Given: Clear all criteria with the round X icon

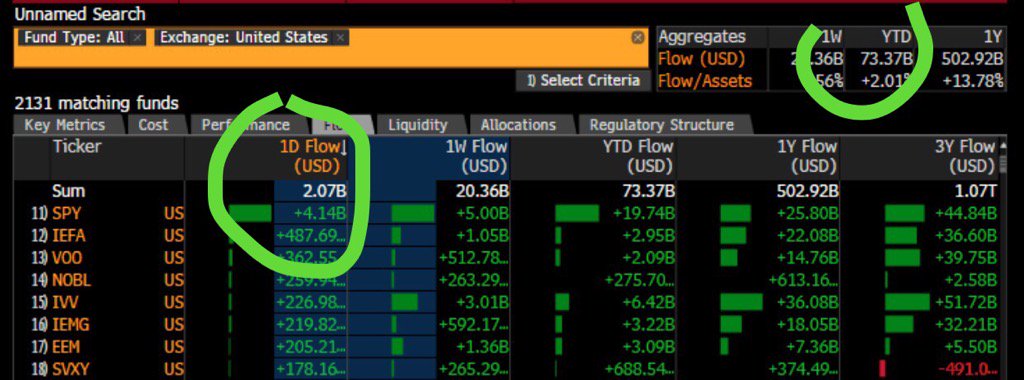Looking at the screenshot, I should (x=638, y=38).
